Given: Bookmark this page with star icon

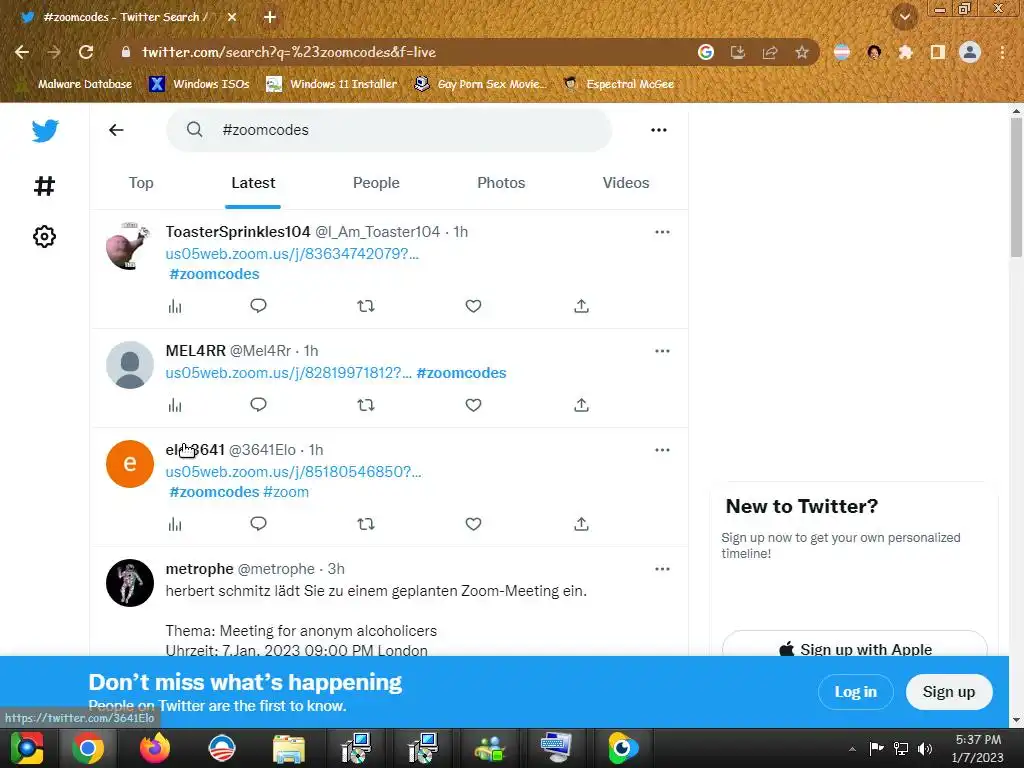Looking at the screenshot, I should click(x=802, y=52).
